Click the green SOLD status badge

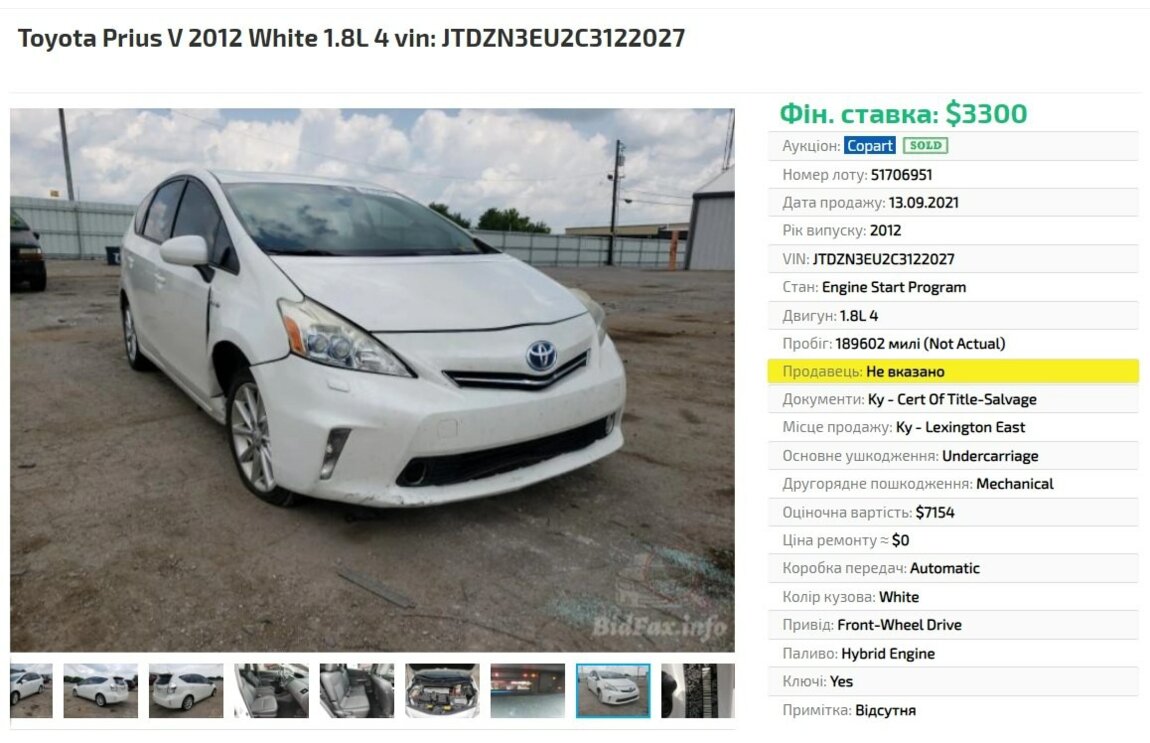[x=925, y=145]
